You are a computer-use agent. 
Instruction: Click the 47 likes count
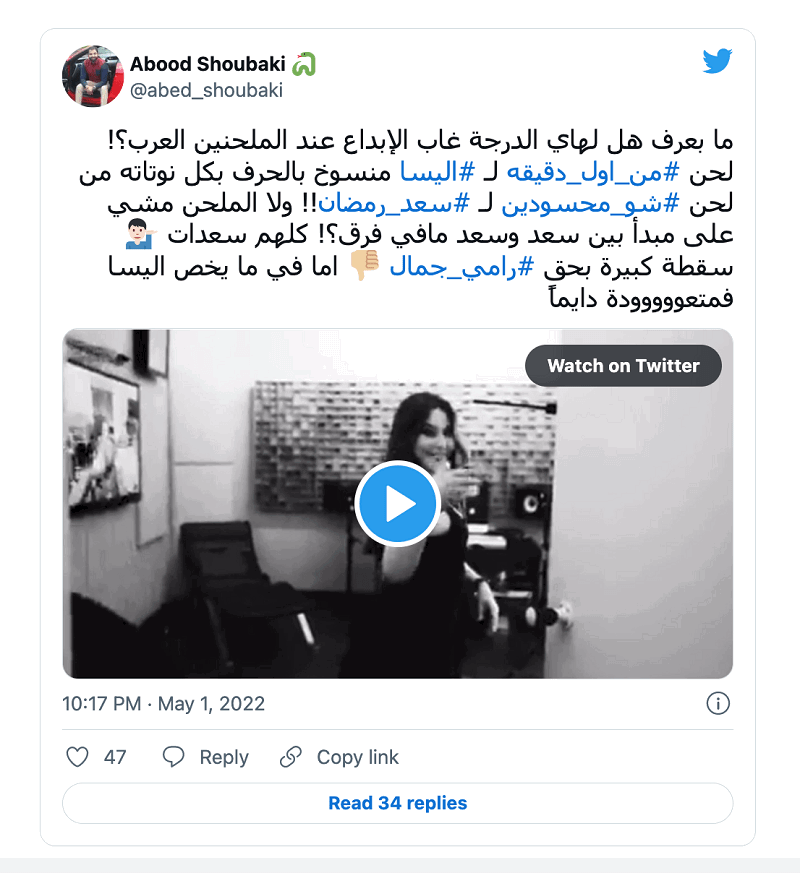(x=115, y=757)
